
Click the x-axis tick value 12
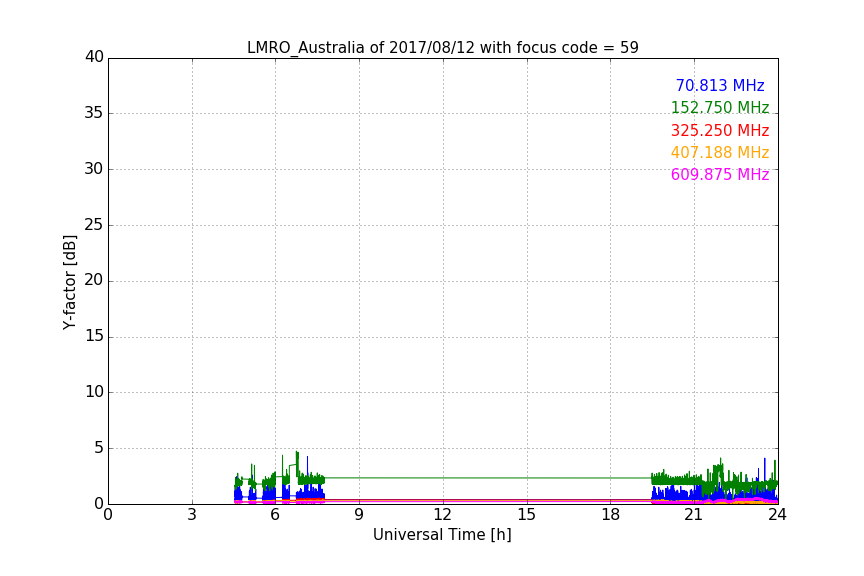(x=443, y=515)
